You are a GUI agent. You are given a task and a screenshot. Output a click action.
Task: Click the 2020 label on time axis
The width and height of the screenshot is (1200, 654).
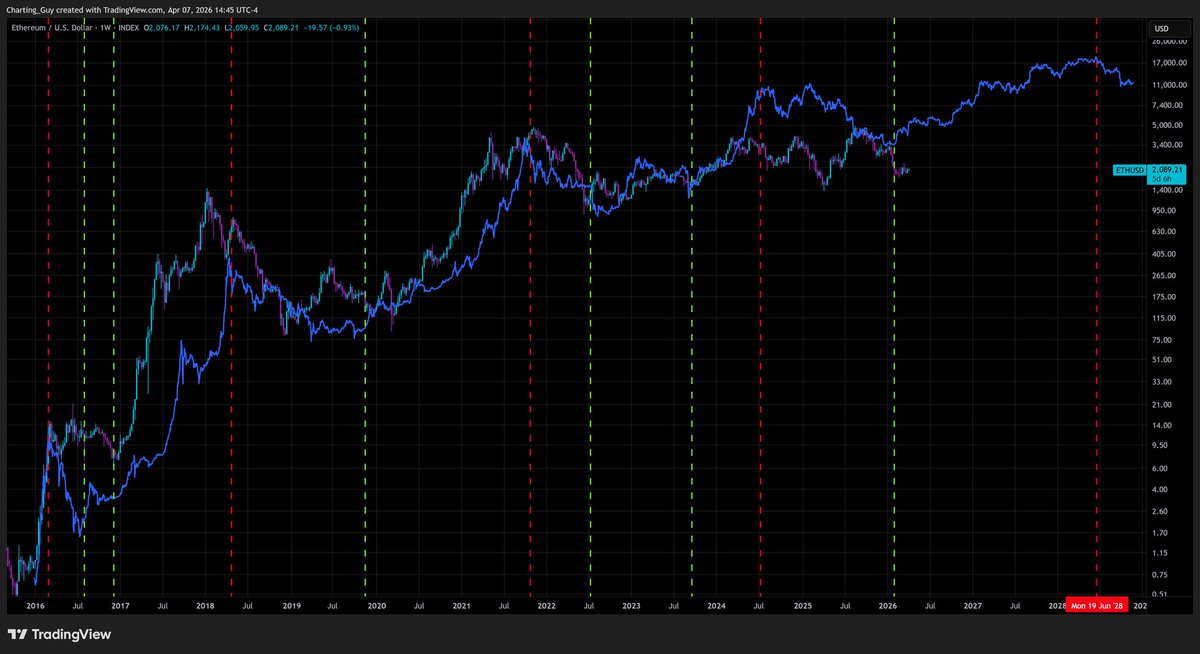[x=376, y=606]
